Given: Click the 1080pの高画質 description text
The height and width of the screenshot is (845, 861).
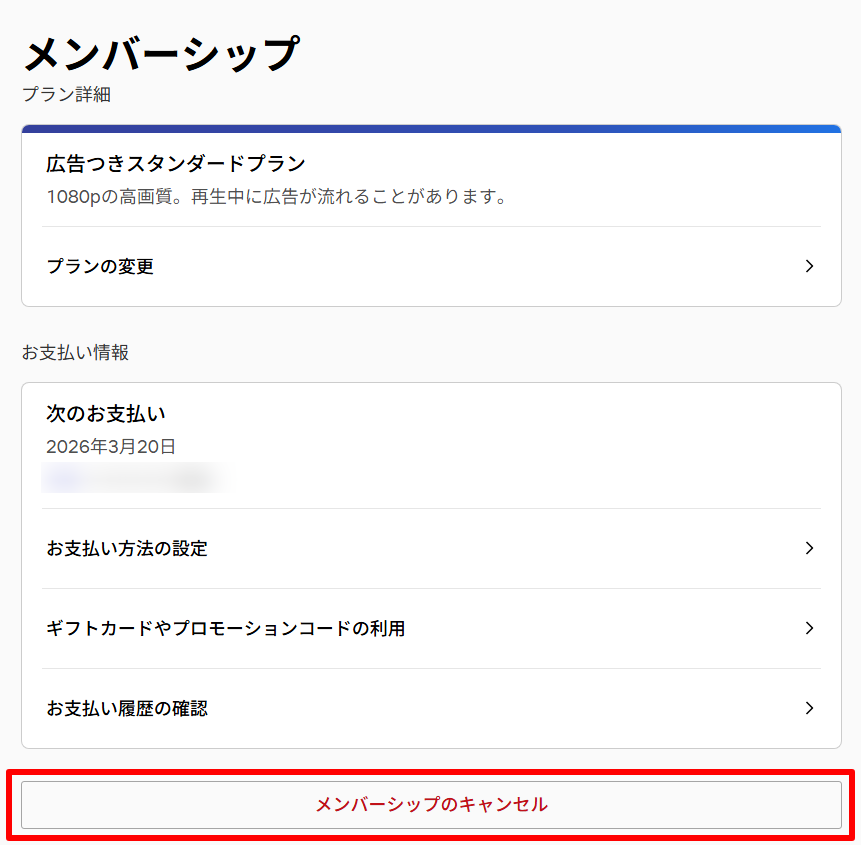Looking at the screenshot, I should 108,196.
